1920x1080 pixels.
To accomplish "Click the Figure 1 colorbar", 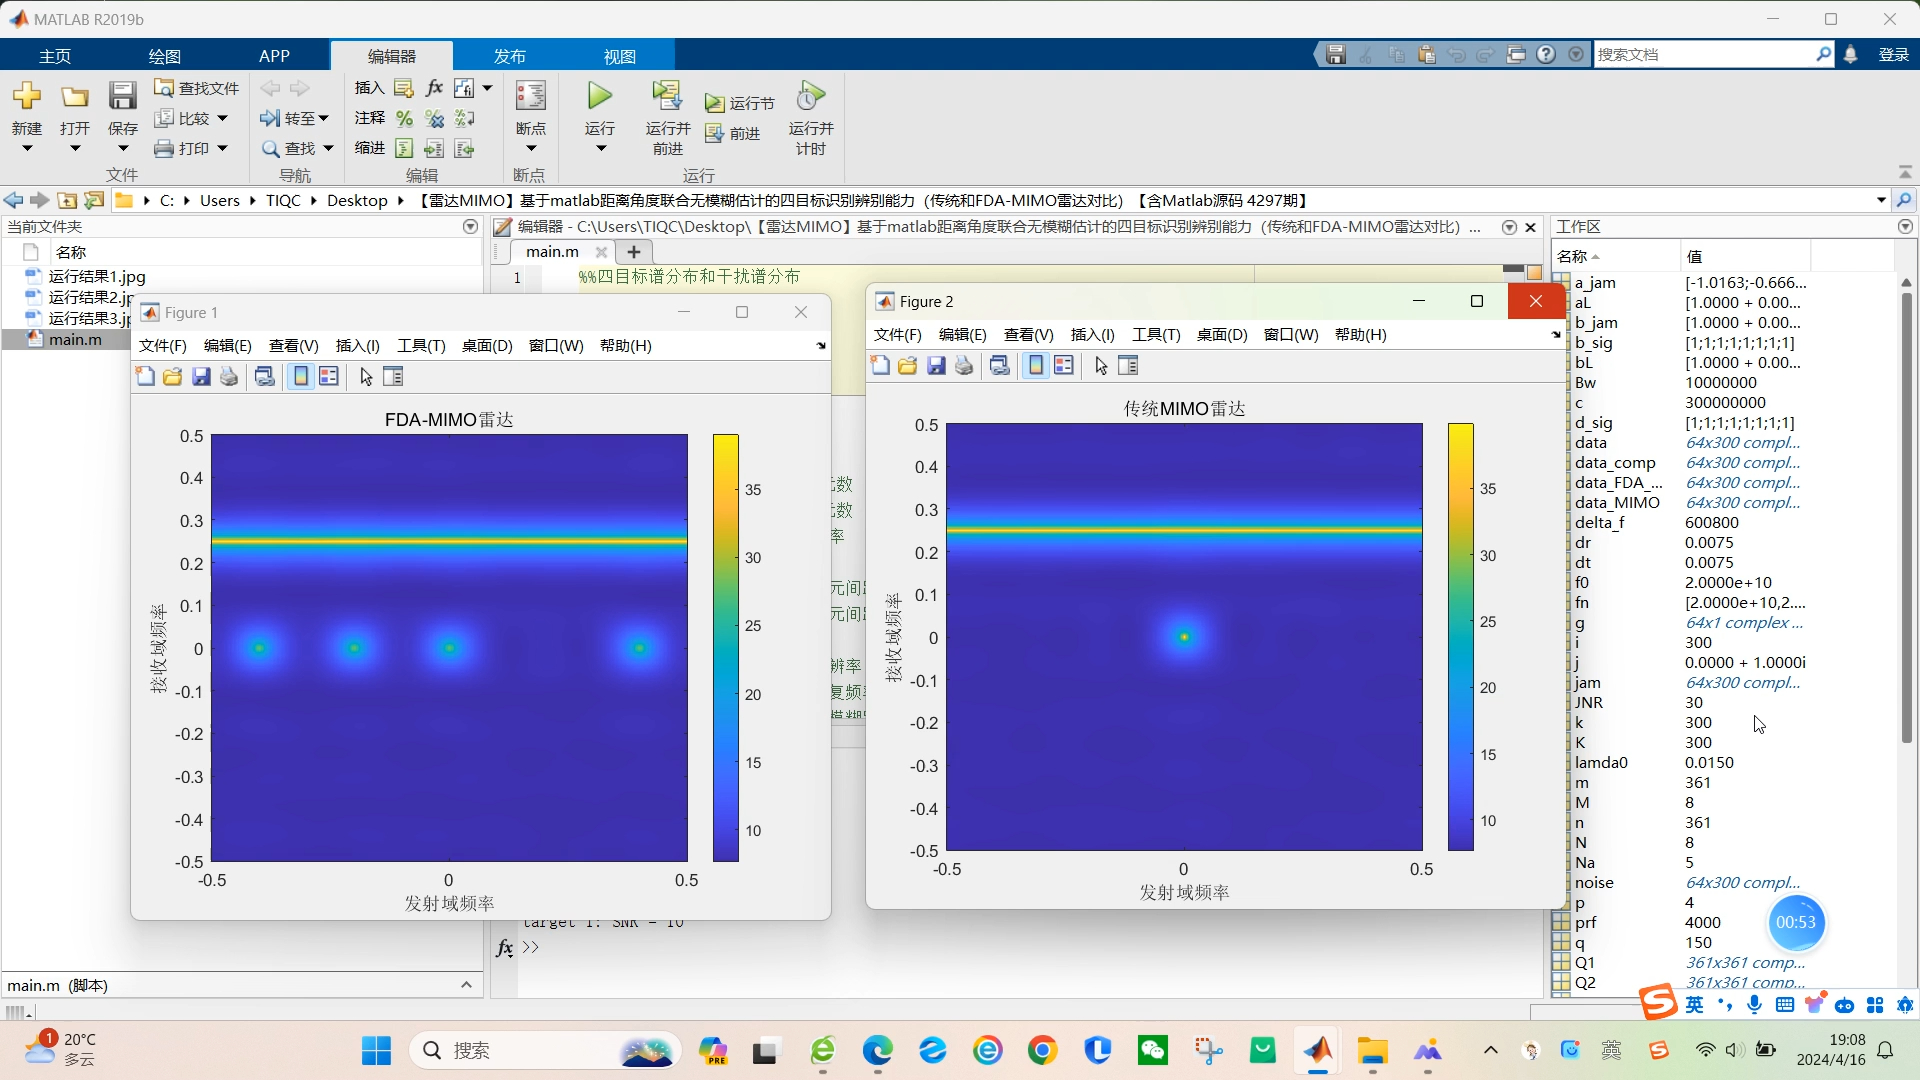I will pyautogui.click(x=725, y=648).
